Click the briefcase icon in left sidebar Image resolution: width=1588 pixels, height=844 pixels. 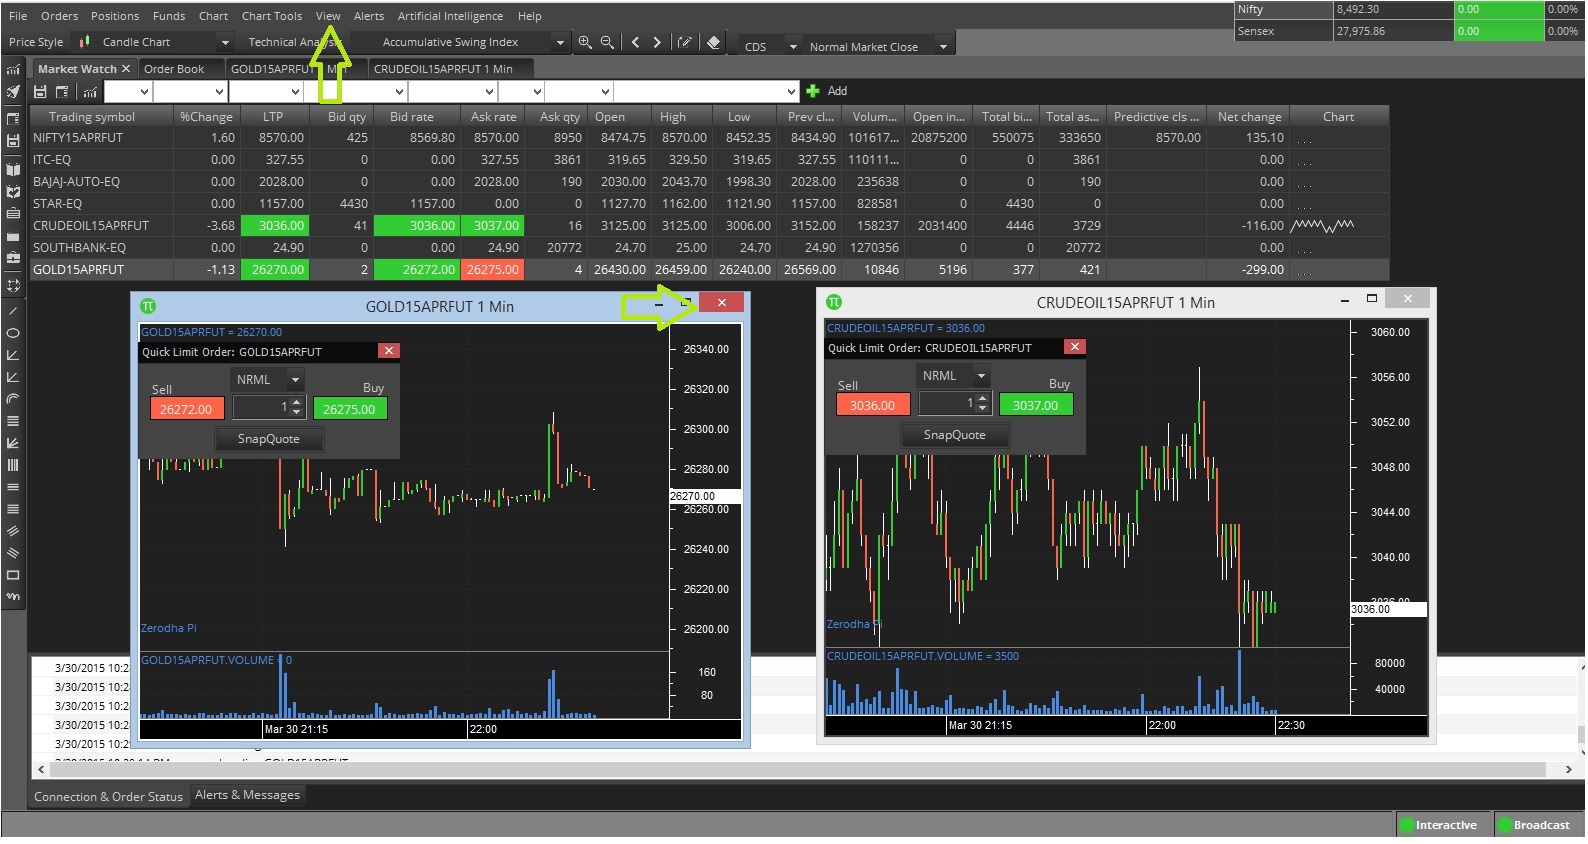[13, 258]
